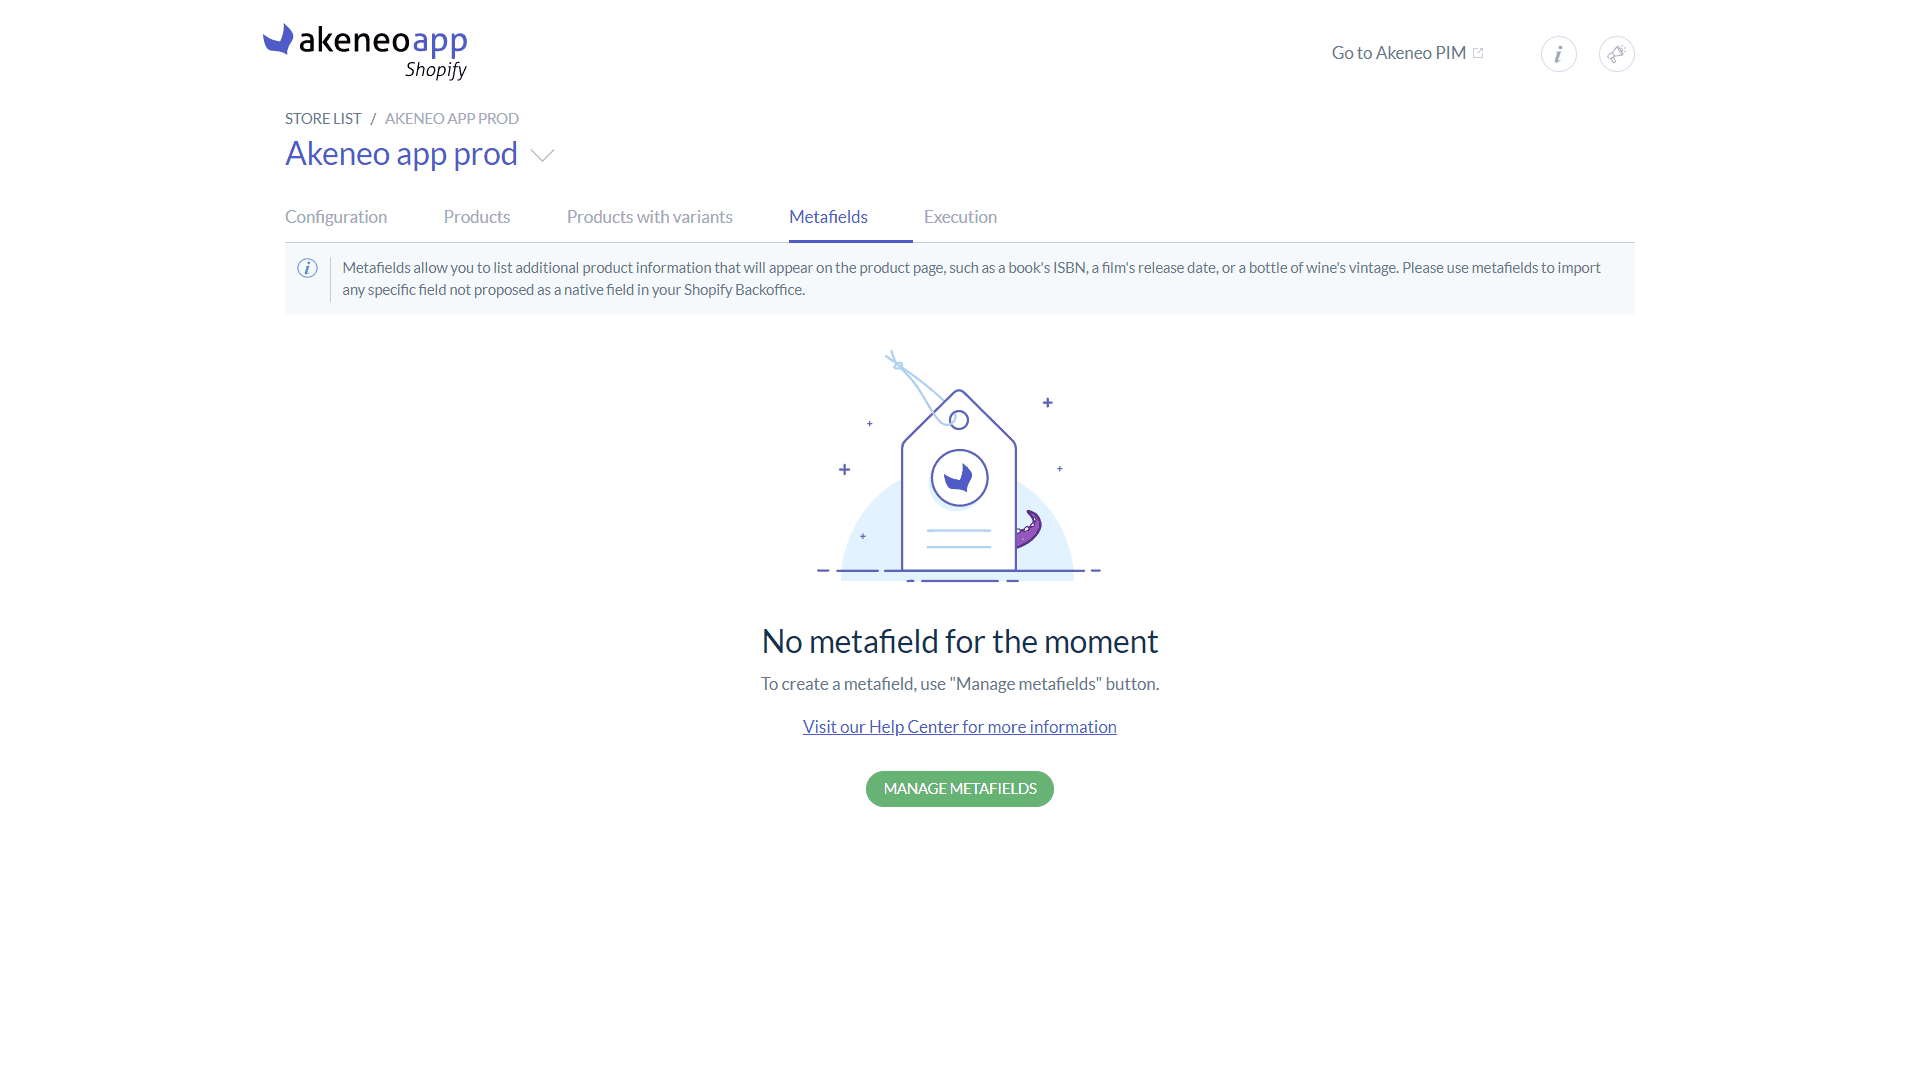1920x1080 pixels.
Task: Click the Products tab label
Action: (476, 216)
